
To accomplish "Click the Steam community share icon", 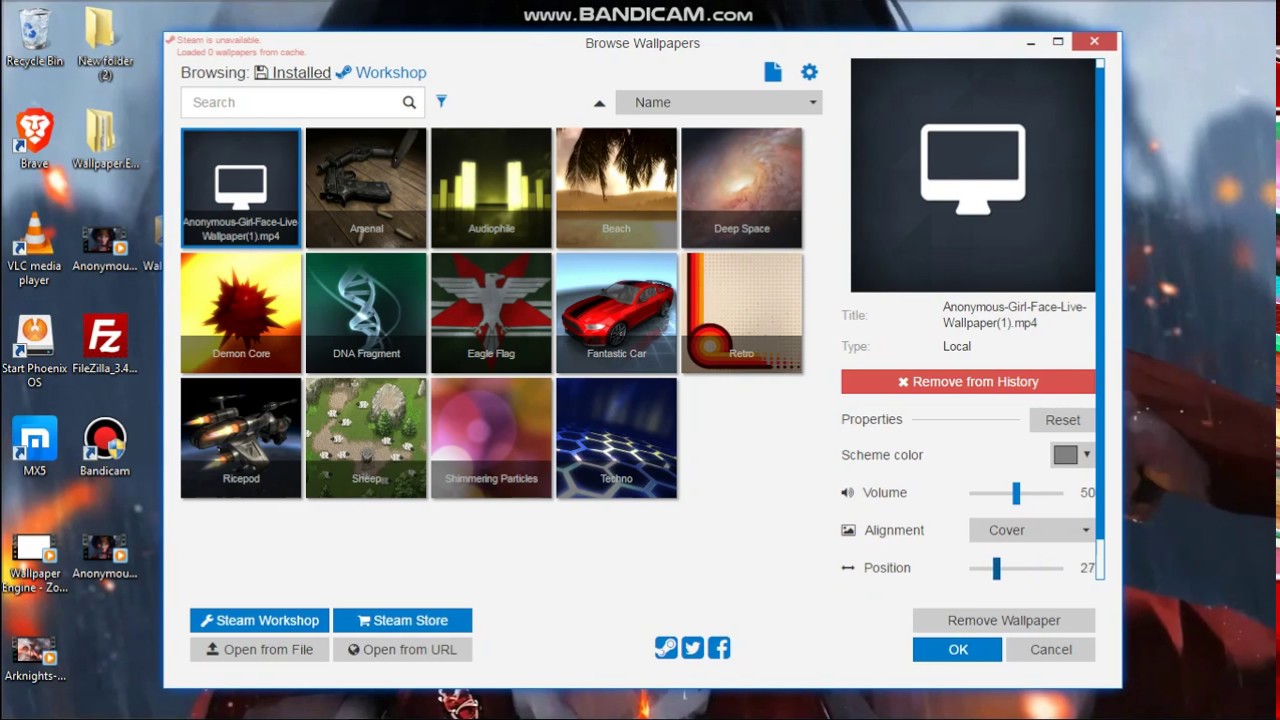I will click(666, 648).
